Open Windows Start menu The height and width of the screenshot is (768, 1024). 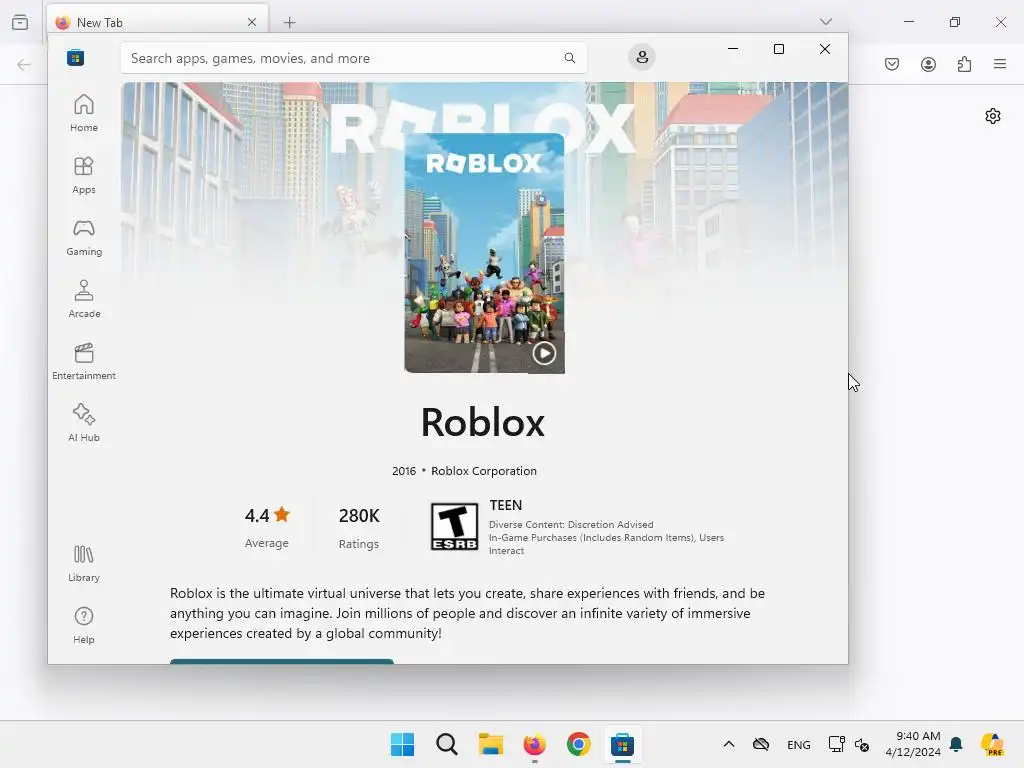pos(402,744)
